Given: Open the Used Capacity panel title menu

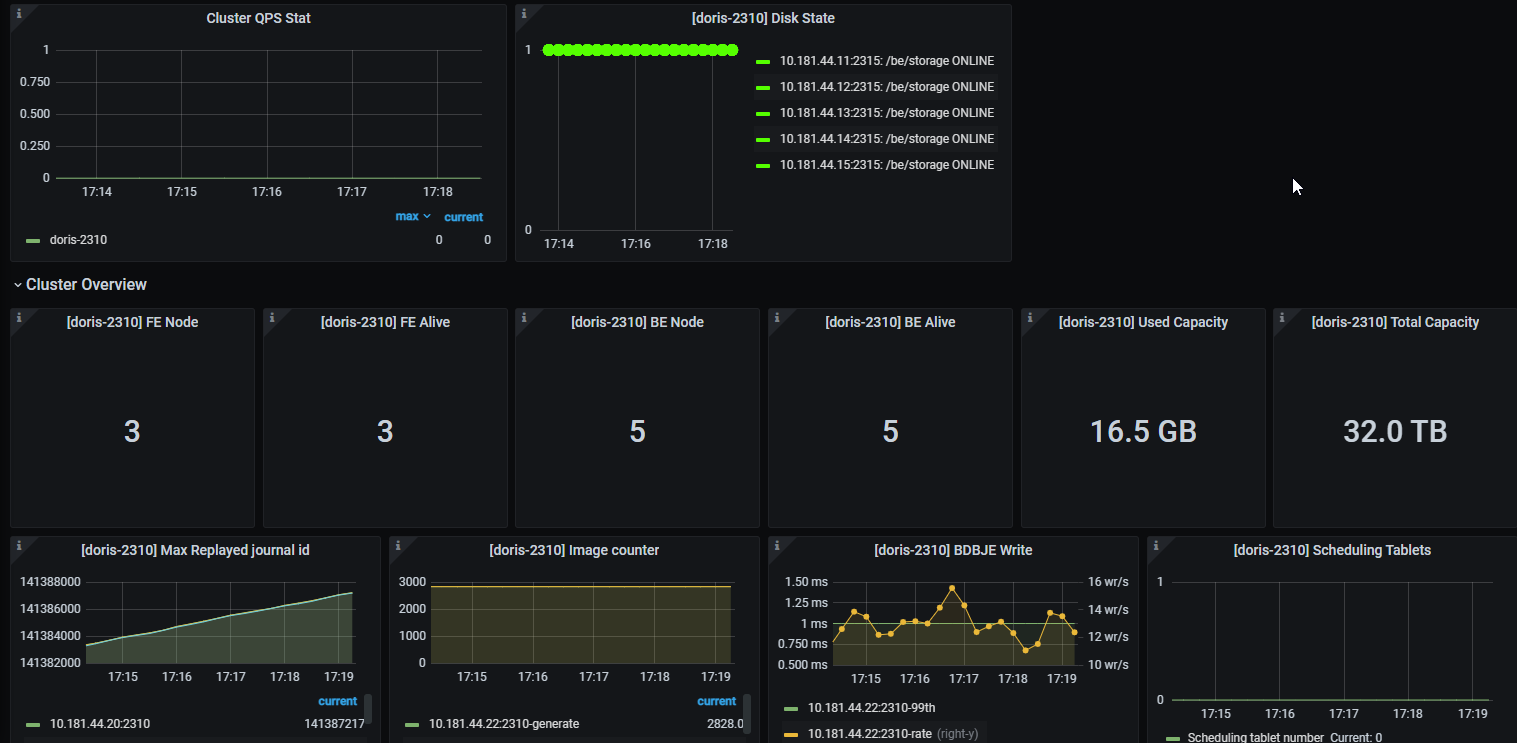Looking at the screenshot, I should tap(1143, 322).
